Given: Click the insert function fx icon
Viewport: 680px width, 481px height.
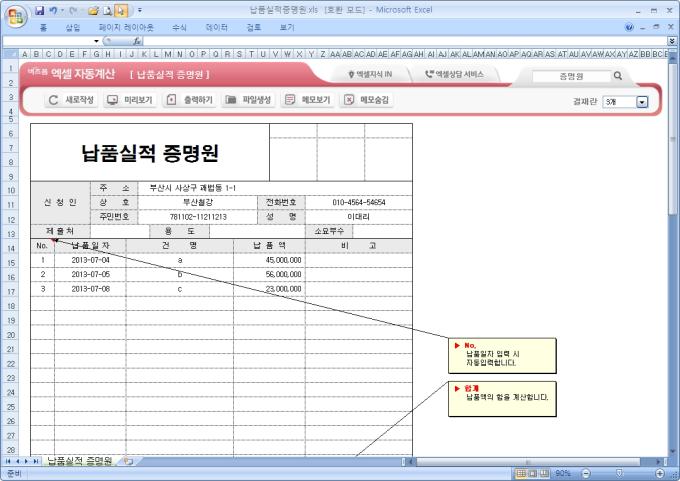Looking at the screenshot, I should pyautogui.click(x=137, y=41).
